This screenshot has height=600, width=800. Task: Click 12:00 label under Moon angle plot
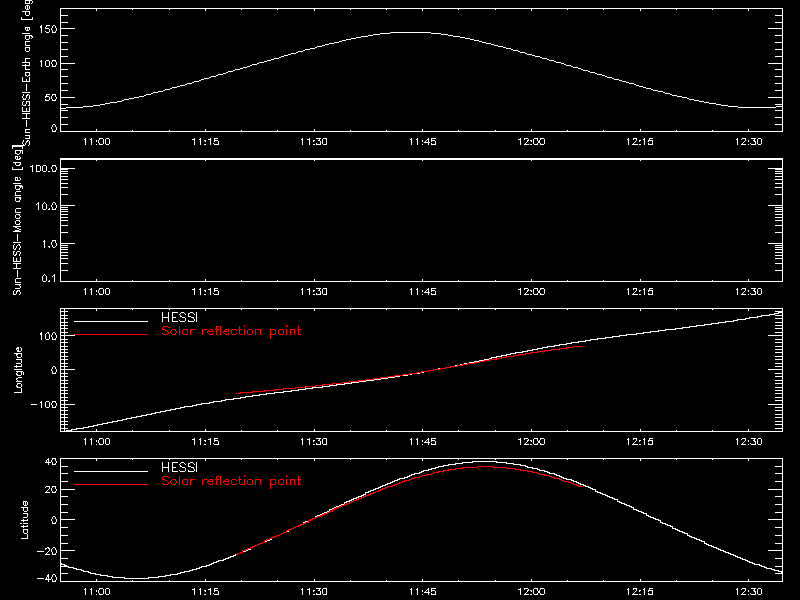[x=531, y=292]
